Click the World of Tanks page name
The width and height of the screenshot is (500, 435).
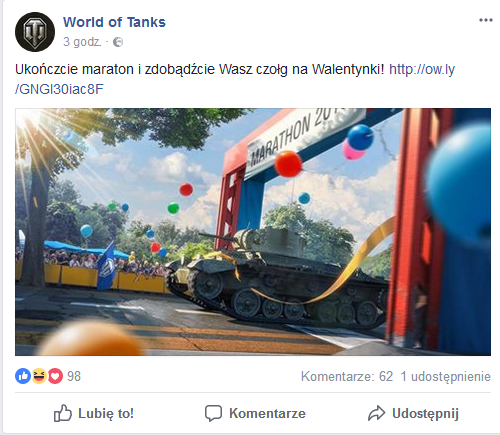114,22
